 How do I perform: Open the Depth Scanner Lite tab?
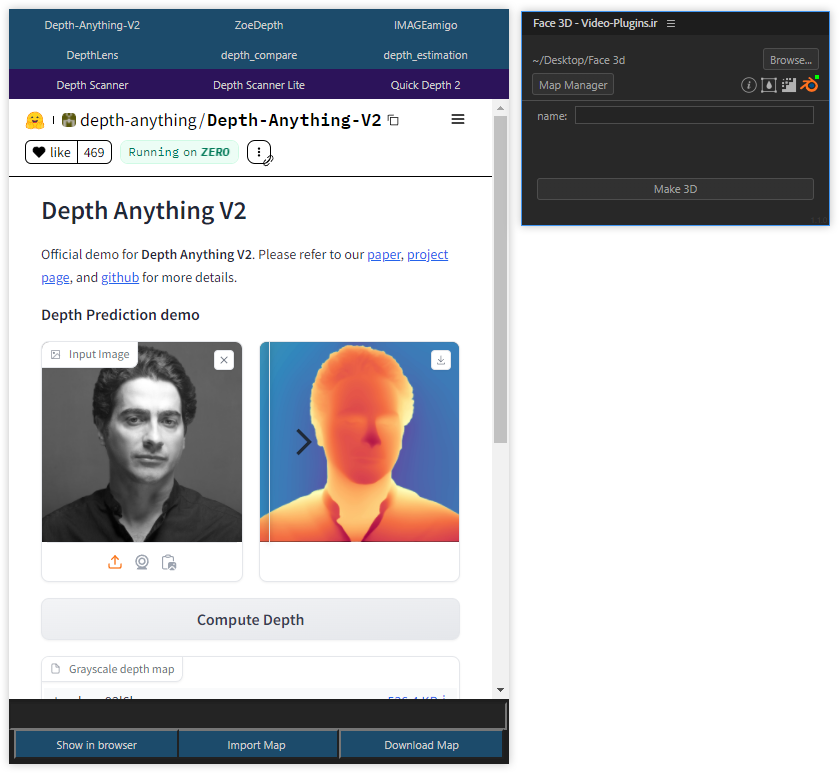coord(259,85)
